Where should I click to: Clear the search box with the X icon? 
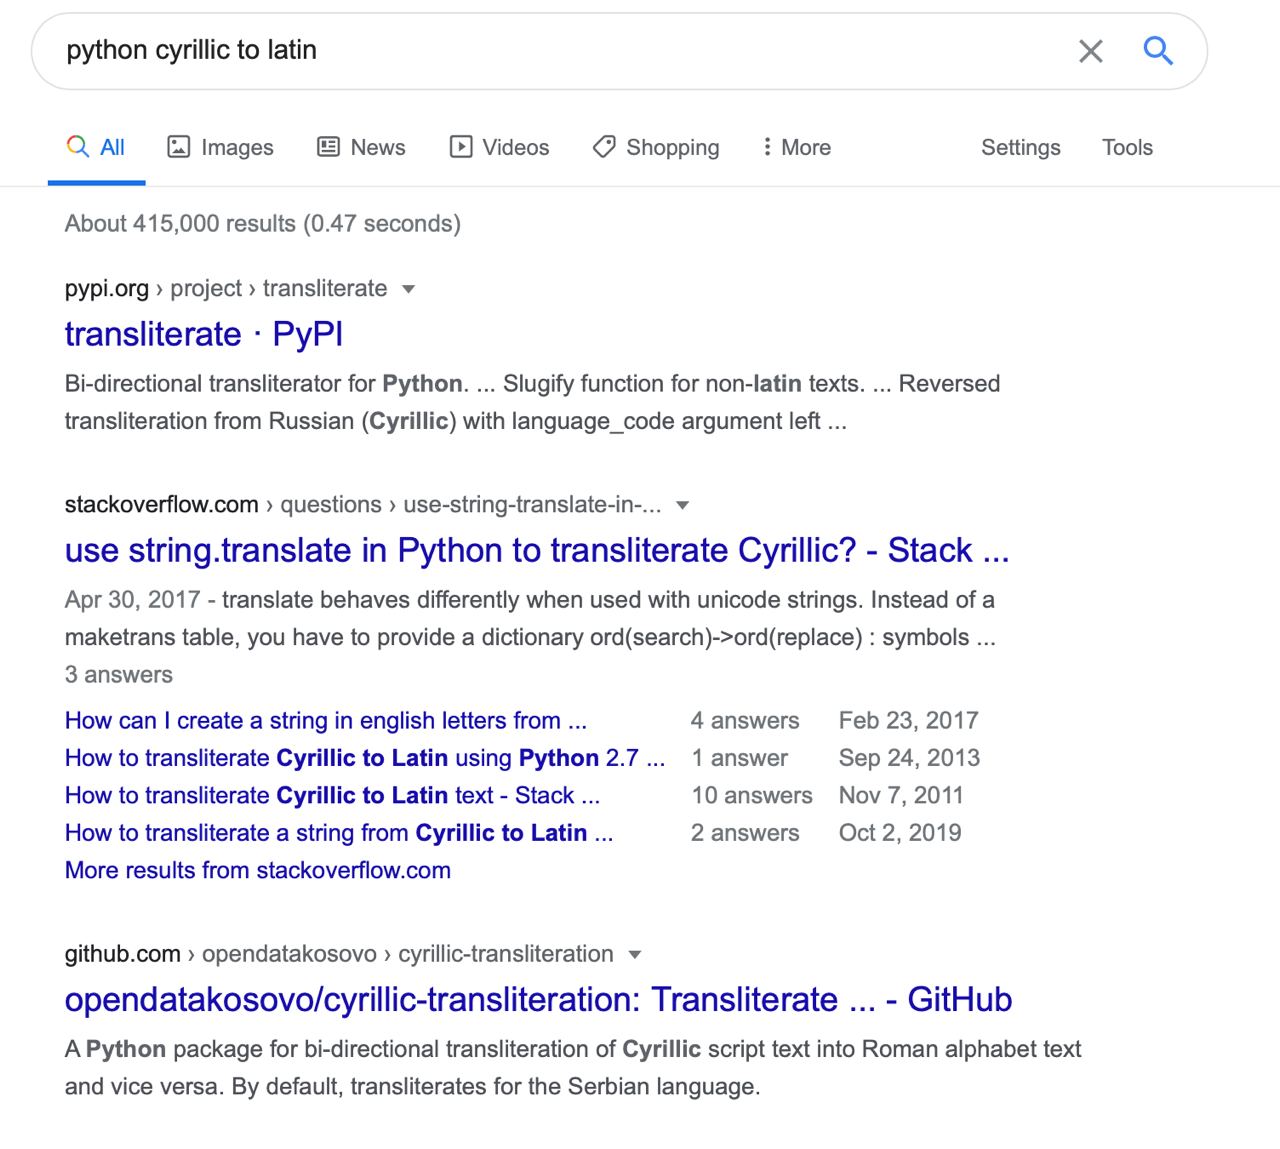coord(1091,51)
